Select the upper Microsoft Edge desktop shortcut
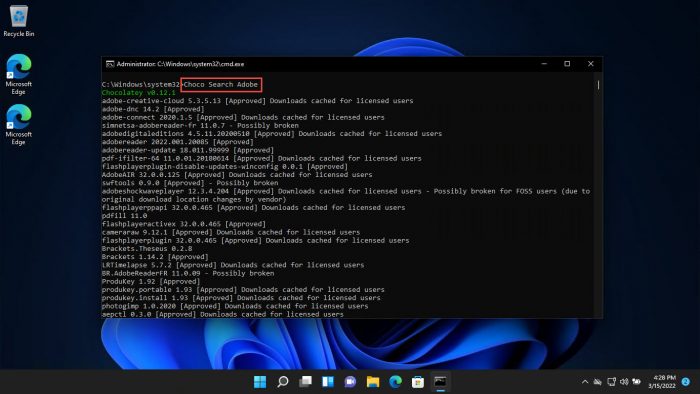This screenshot has height=394, width=700. coord(19,75)
